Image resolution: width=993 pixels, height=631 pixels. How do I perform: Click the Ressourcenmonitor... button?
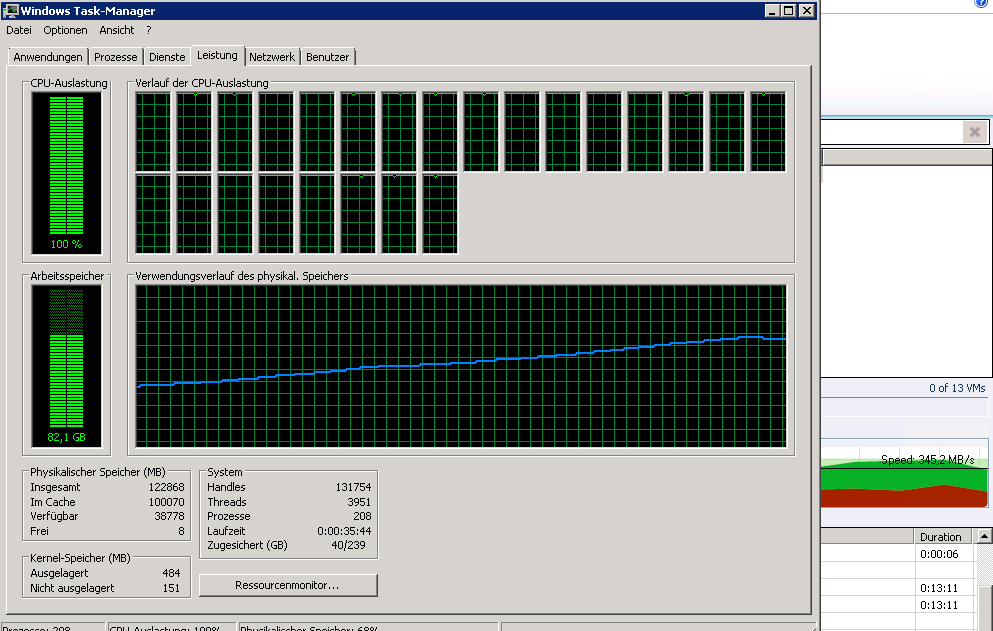click(x=288, y=585)
